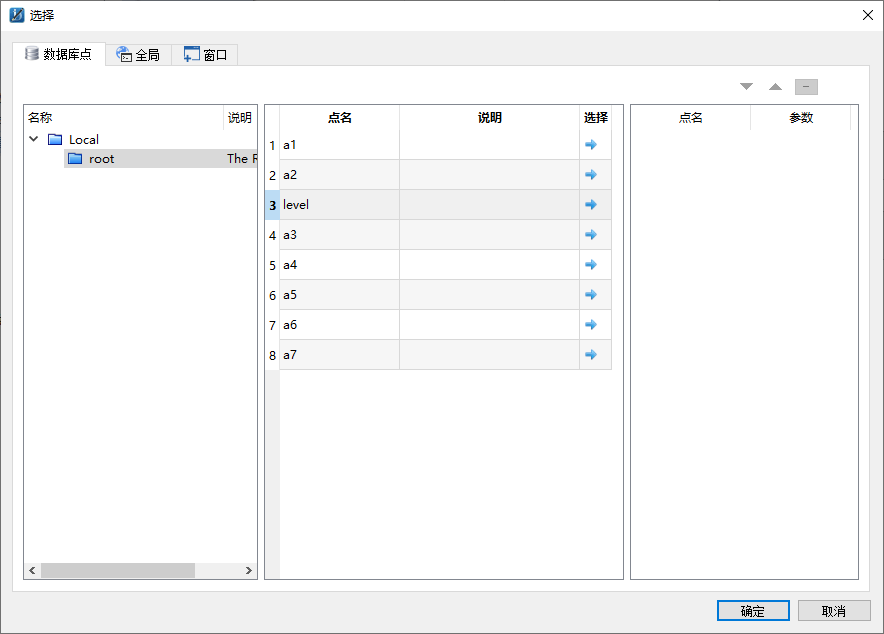The height and width of the screenshot is (634, 884).
Task: Click the select arrow for point a3
Action: click(x=591, y=234)
